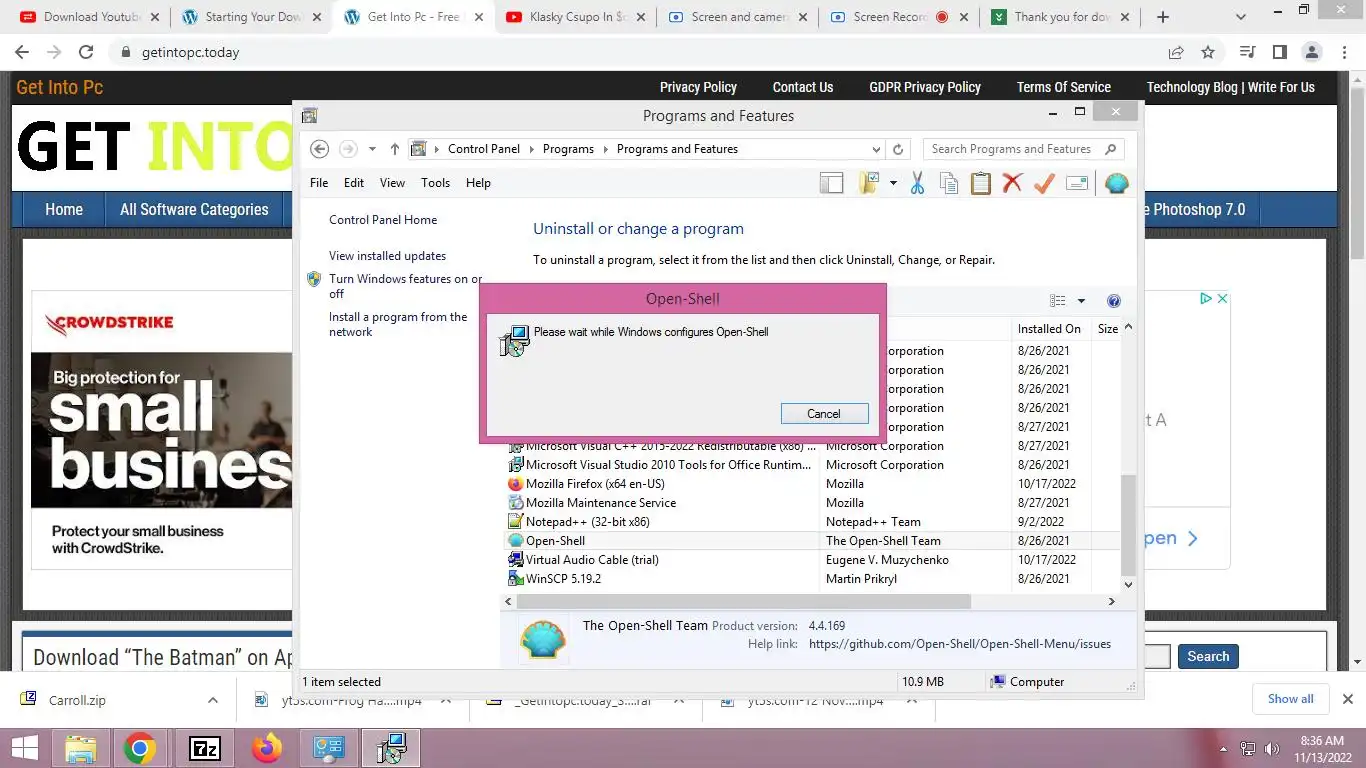The width and height of the screenshot is (1366, 768).
Task: Open the Tools menu
Action: 435,183
